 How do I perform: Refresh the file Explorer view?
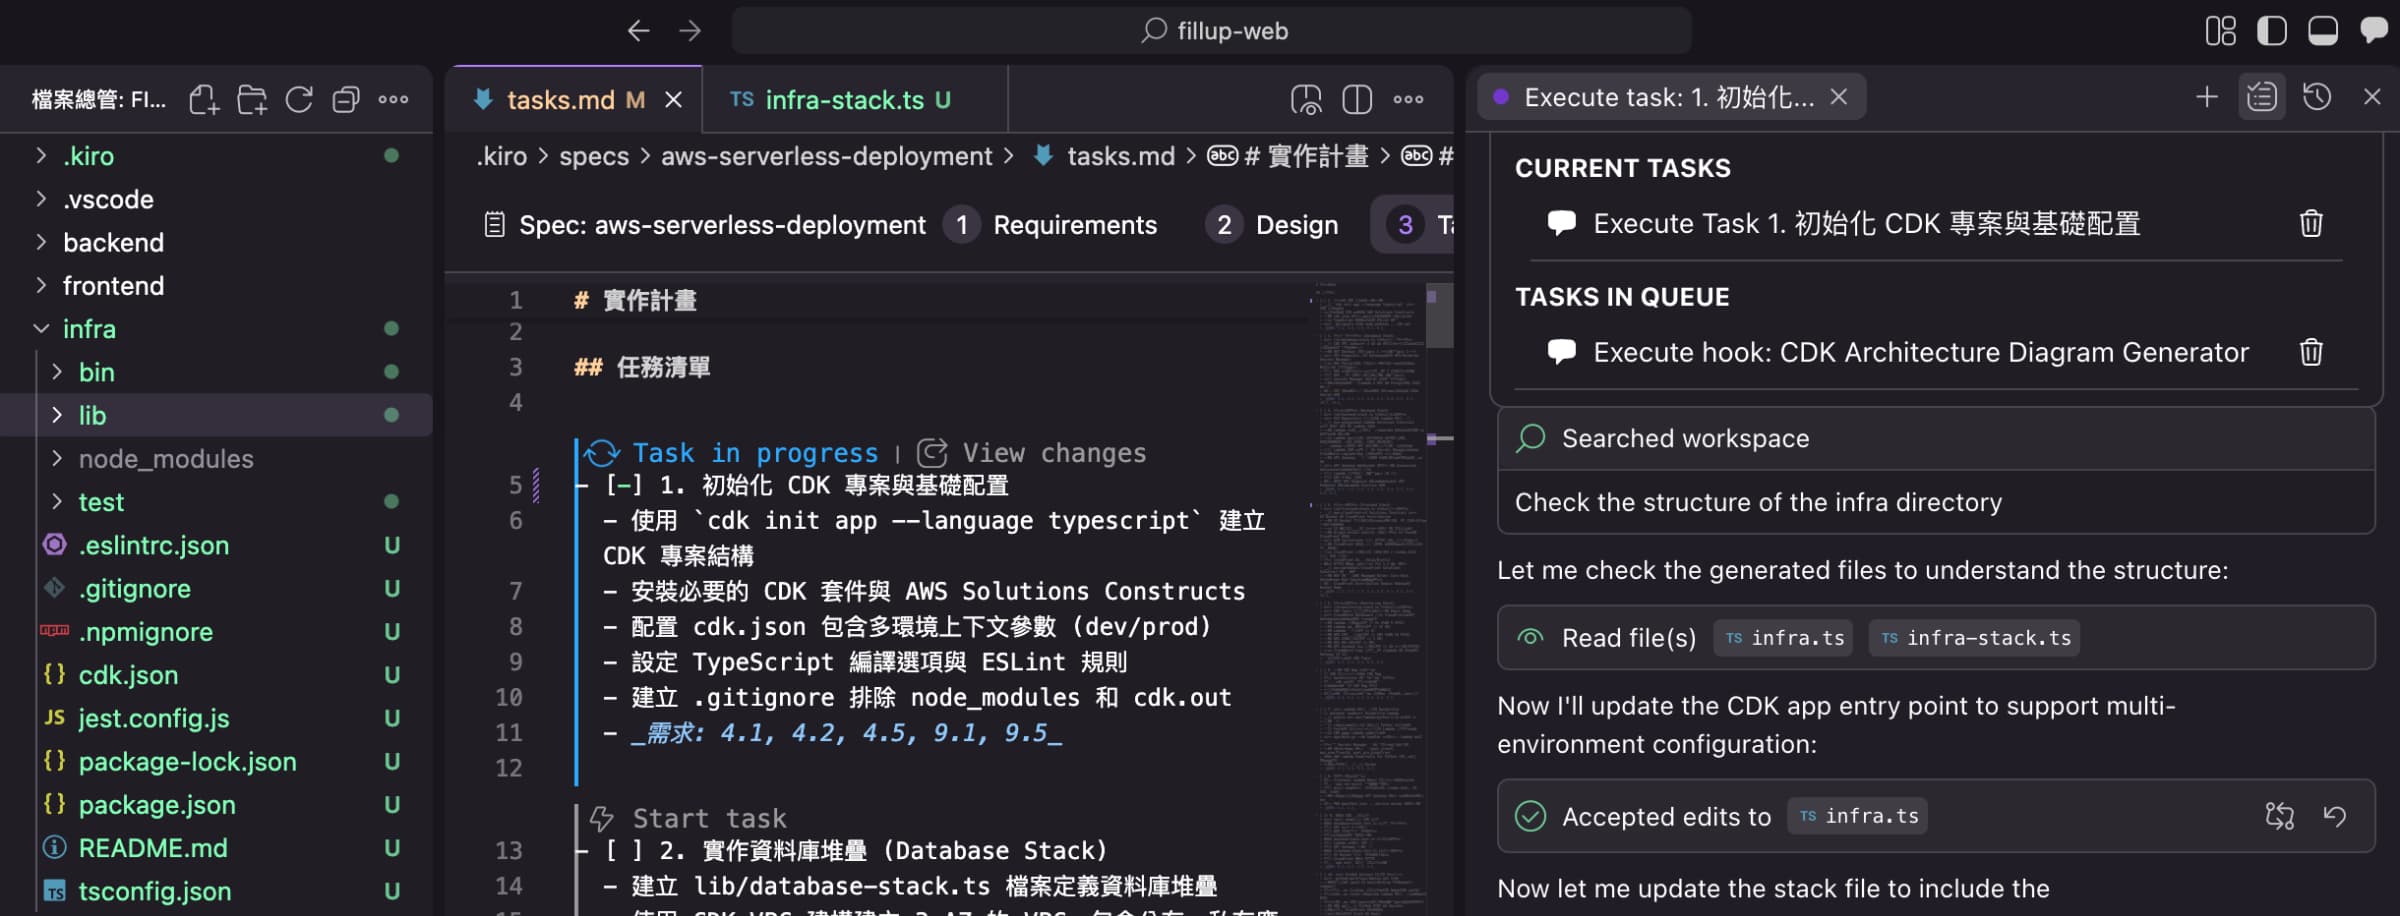299,100
